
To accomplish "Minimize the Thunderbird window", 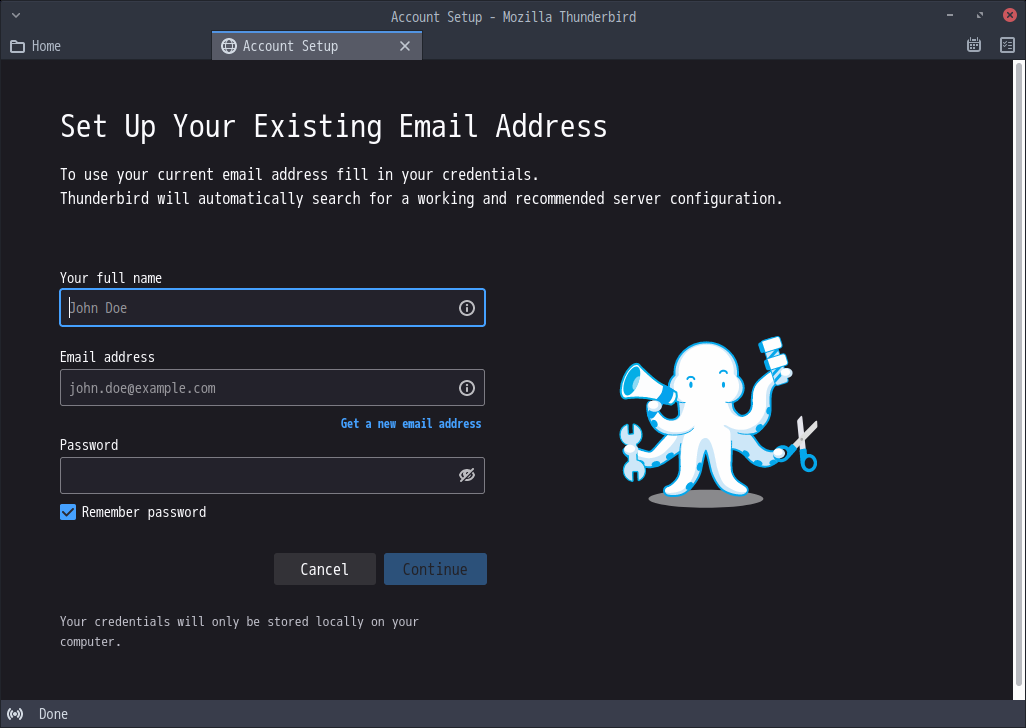I will (x=949, y=15).
